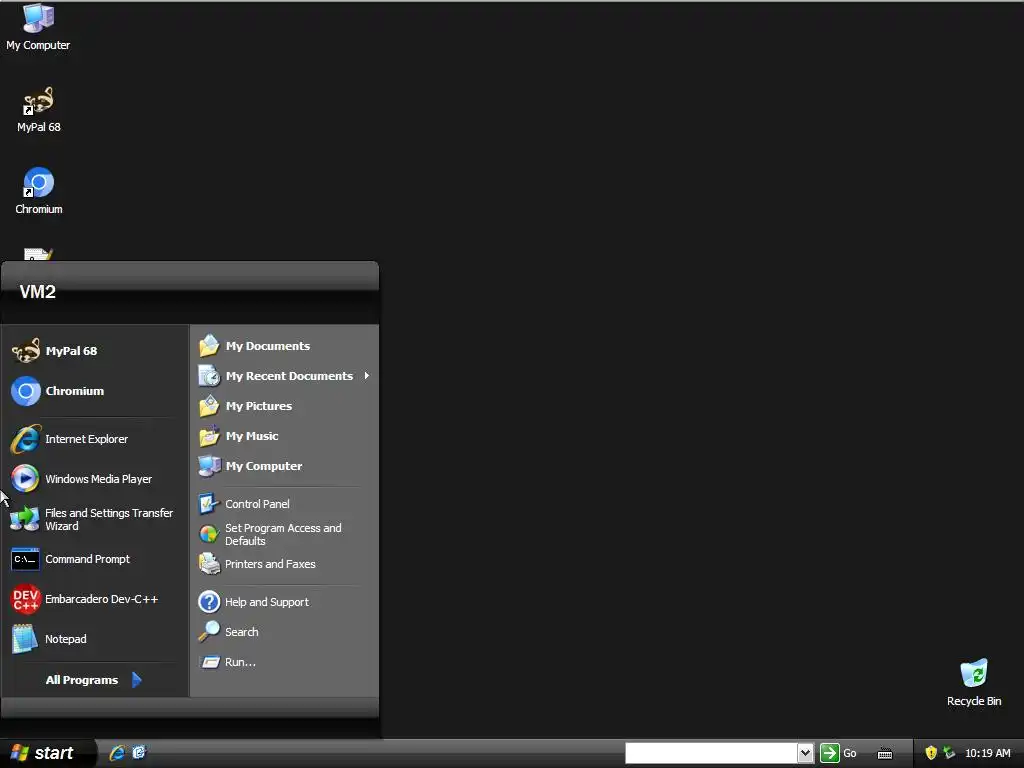Start Windows Media Player
Screen dimensions: 1024x768
[95, 479]
